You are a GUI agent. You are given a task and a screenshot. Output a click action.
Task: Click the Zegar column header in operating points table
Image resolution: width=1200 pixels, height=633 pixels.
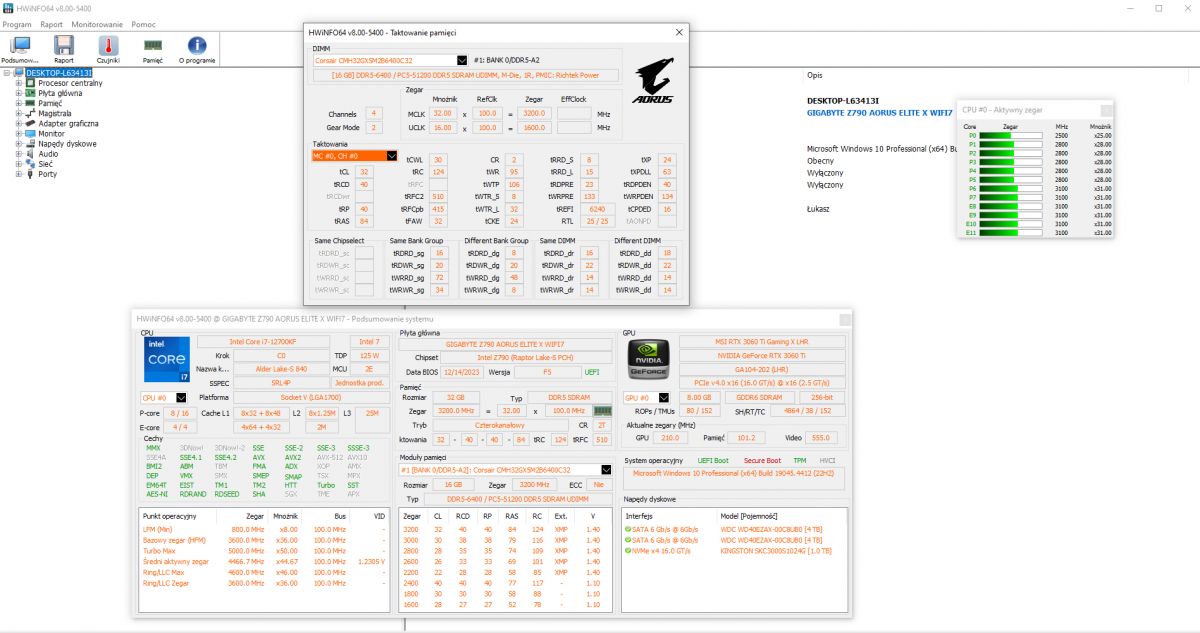(255, 515)
